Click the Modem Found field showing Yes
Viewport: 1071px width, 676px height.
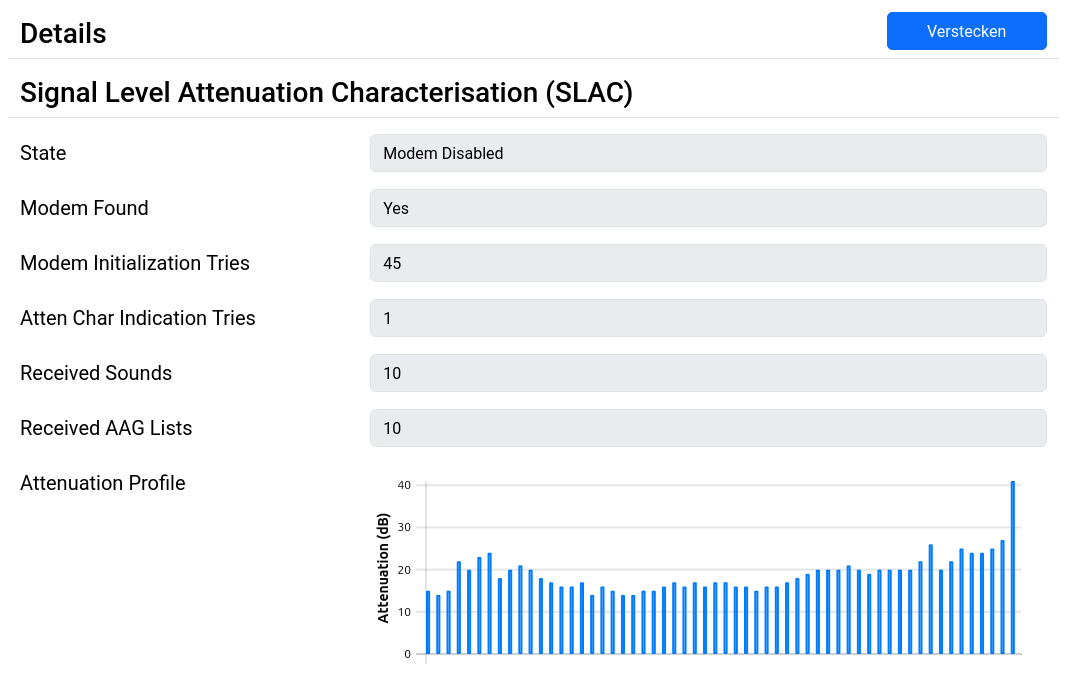pyautogui.click(x=708, y=208)
